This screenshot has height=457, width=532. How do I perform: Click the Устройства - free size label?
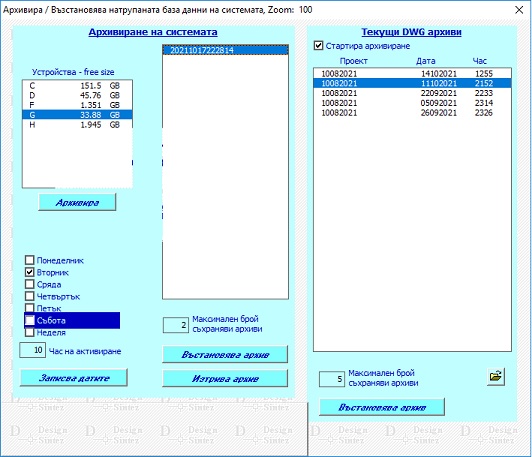73,72
